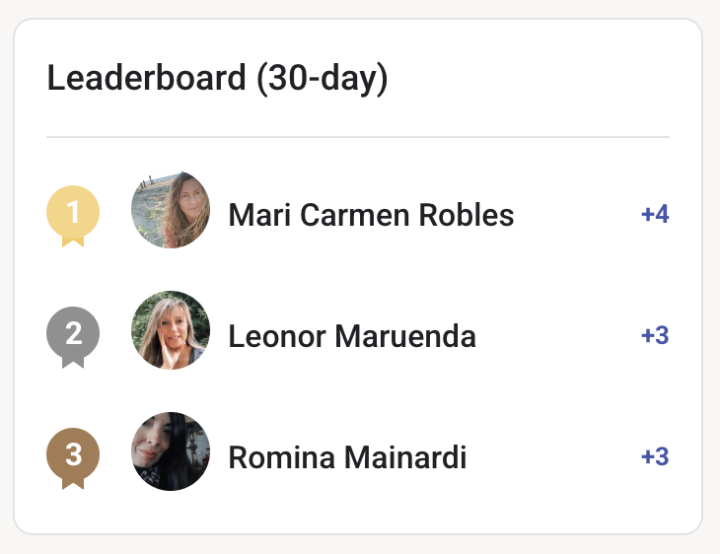This screenshot has height=554, width=720.
Task: Click the bronze third-place medal icon
Action: (x=73, y=458)
